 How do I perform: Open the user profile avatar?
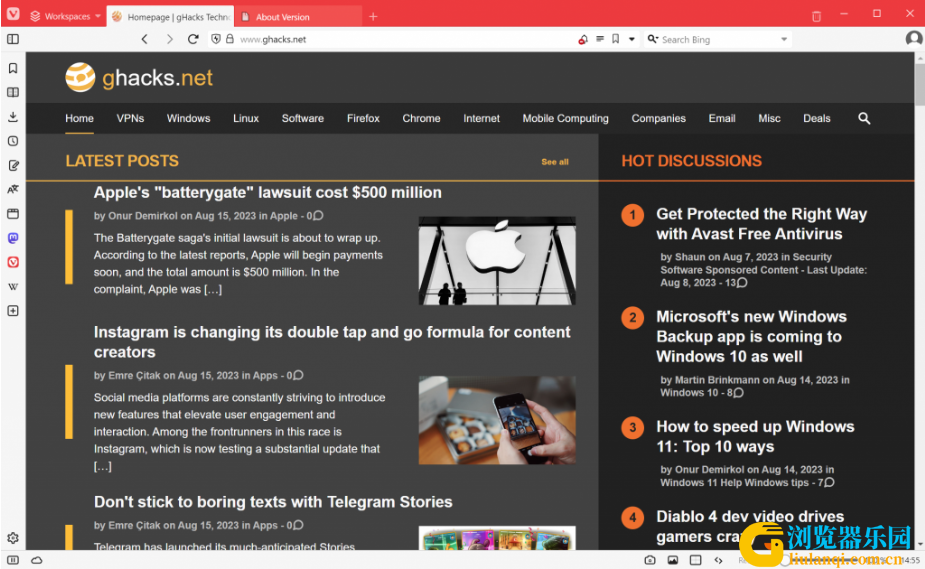(914, 39)
